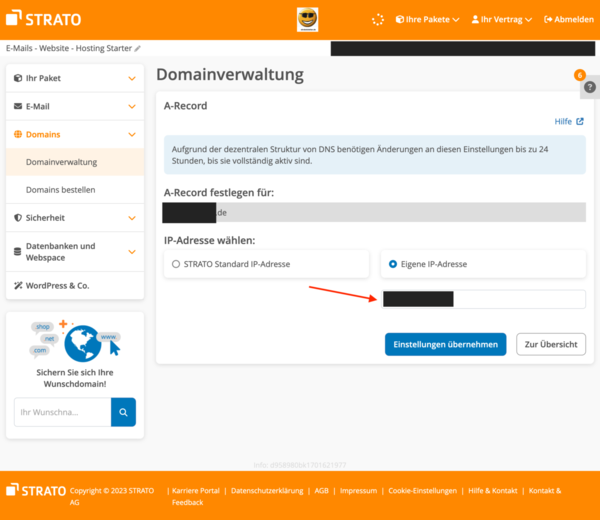Viewport: 600px width, 520px height.
Task: Click the pencil icon beside Hosting Starter
Action: [138, 48]
